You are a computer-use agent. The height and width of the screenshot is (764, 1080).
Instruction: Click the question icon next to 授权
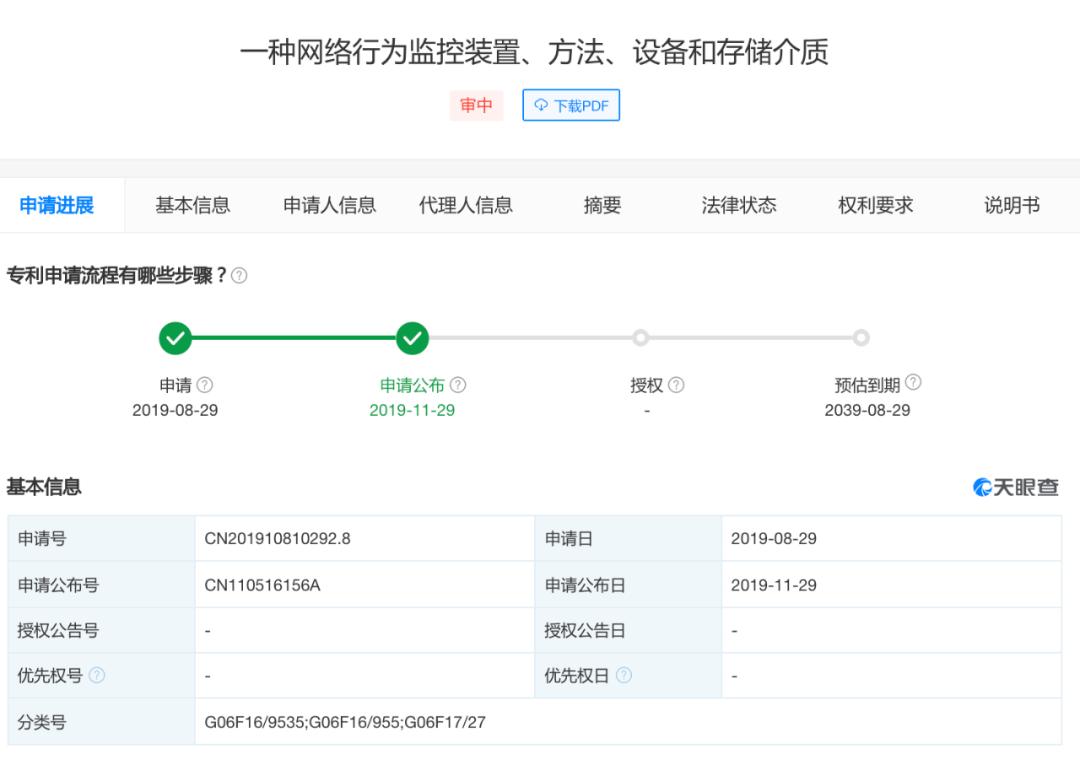pos(676,385)
